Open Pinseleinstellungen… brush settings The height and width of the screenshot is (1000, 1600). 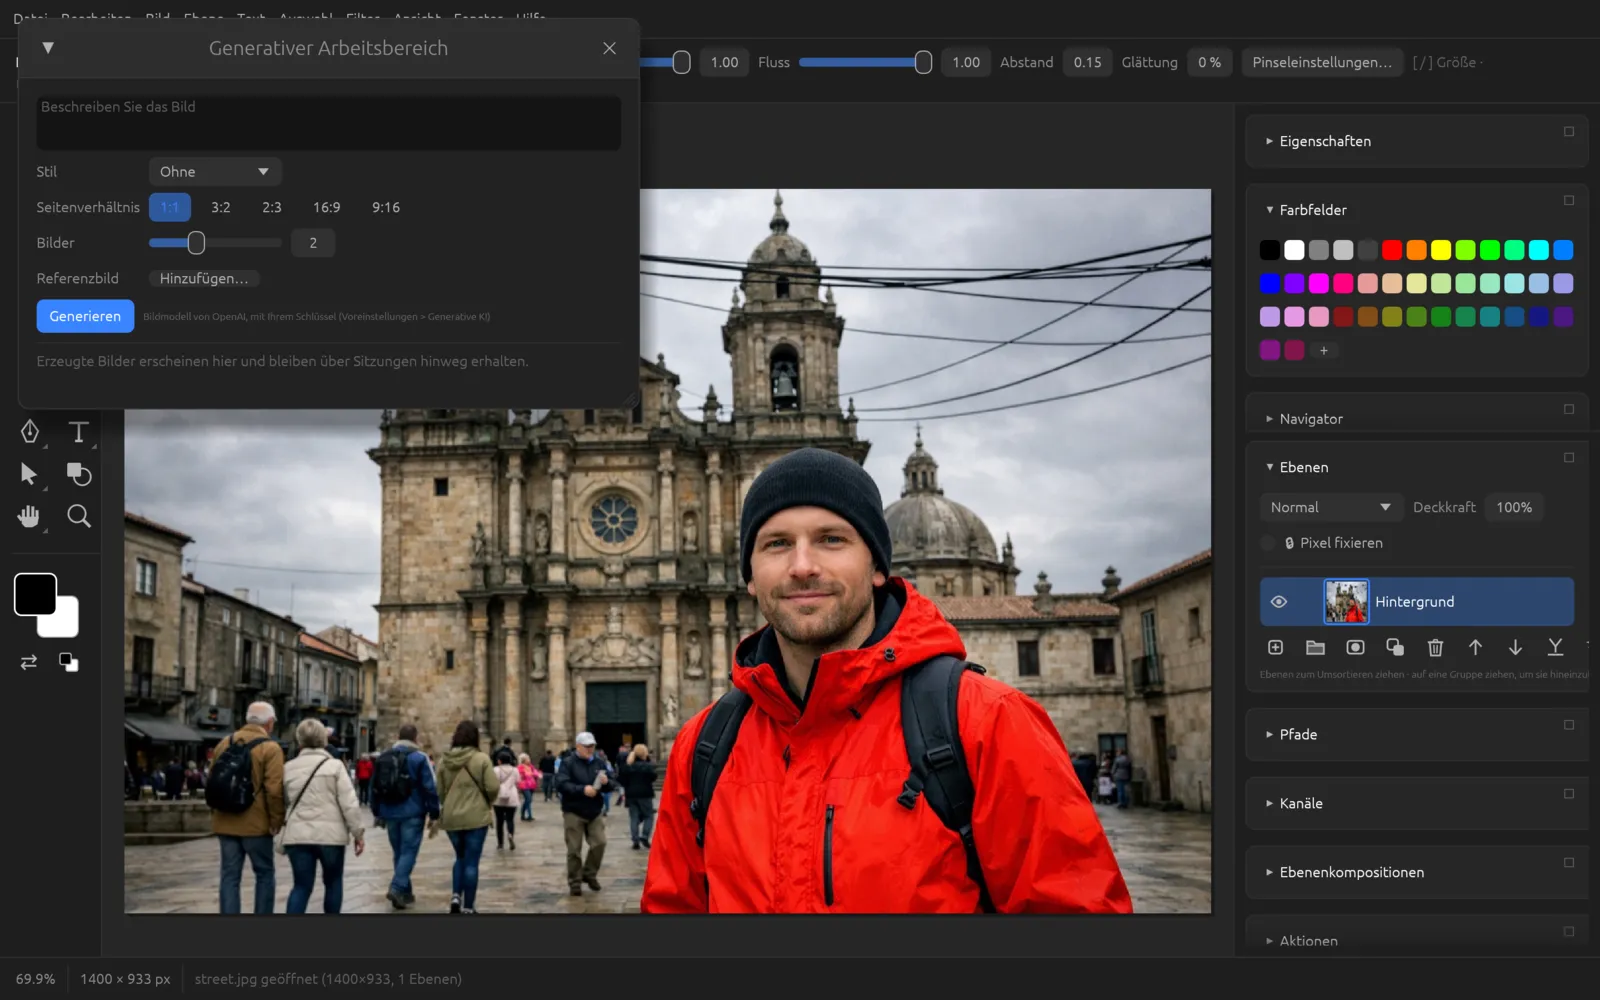1322,62
